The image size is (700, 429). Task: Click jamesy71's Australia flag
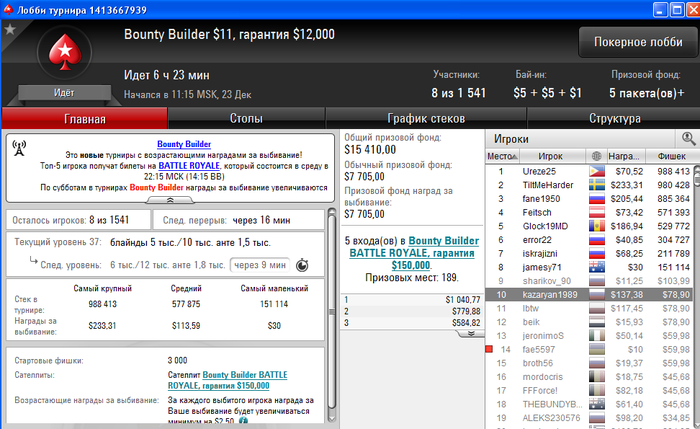pyautogui.click(x=597, y=267)
